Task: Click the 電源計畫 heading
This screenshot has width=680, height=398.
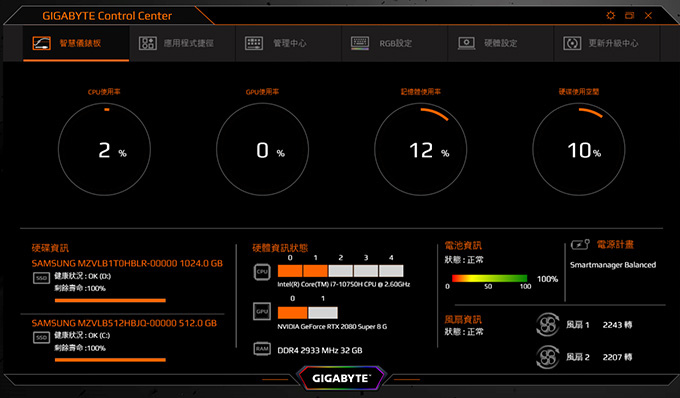Action: click(x=615, y=245)
